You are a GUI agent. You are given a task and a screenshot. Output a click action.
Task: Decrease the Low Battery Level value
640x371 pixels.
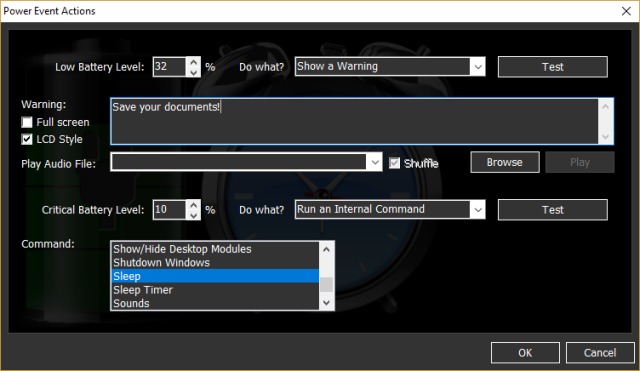click(193, 72)
